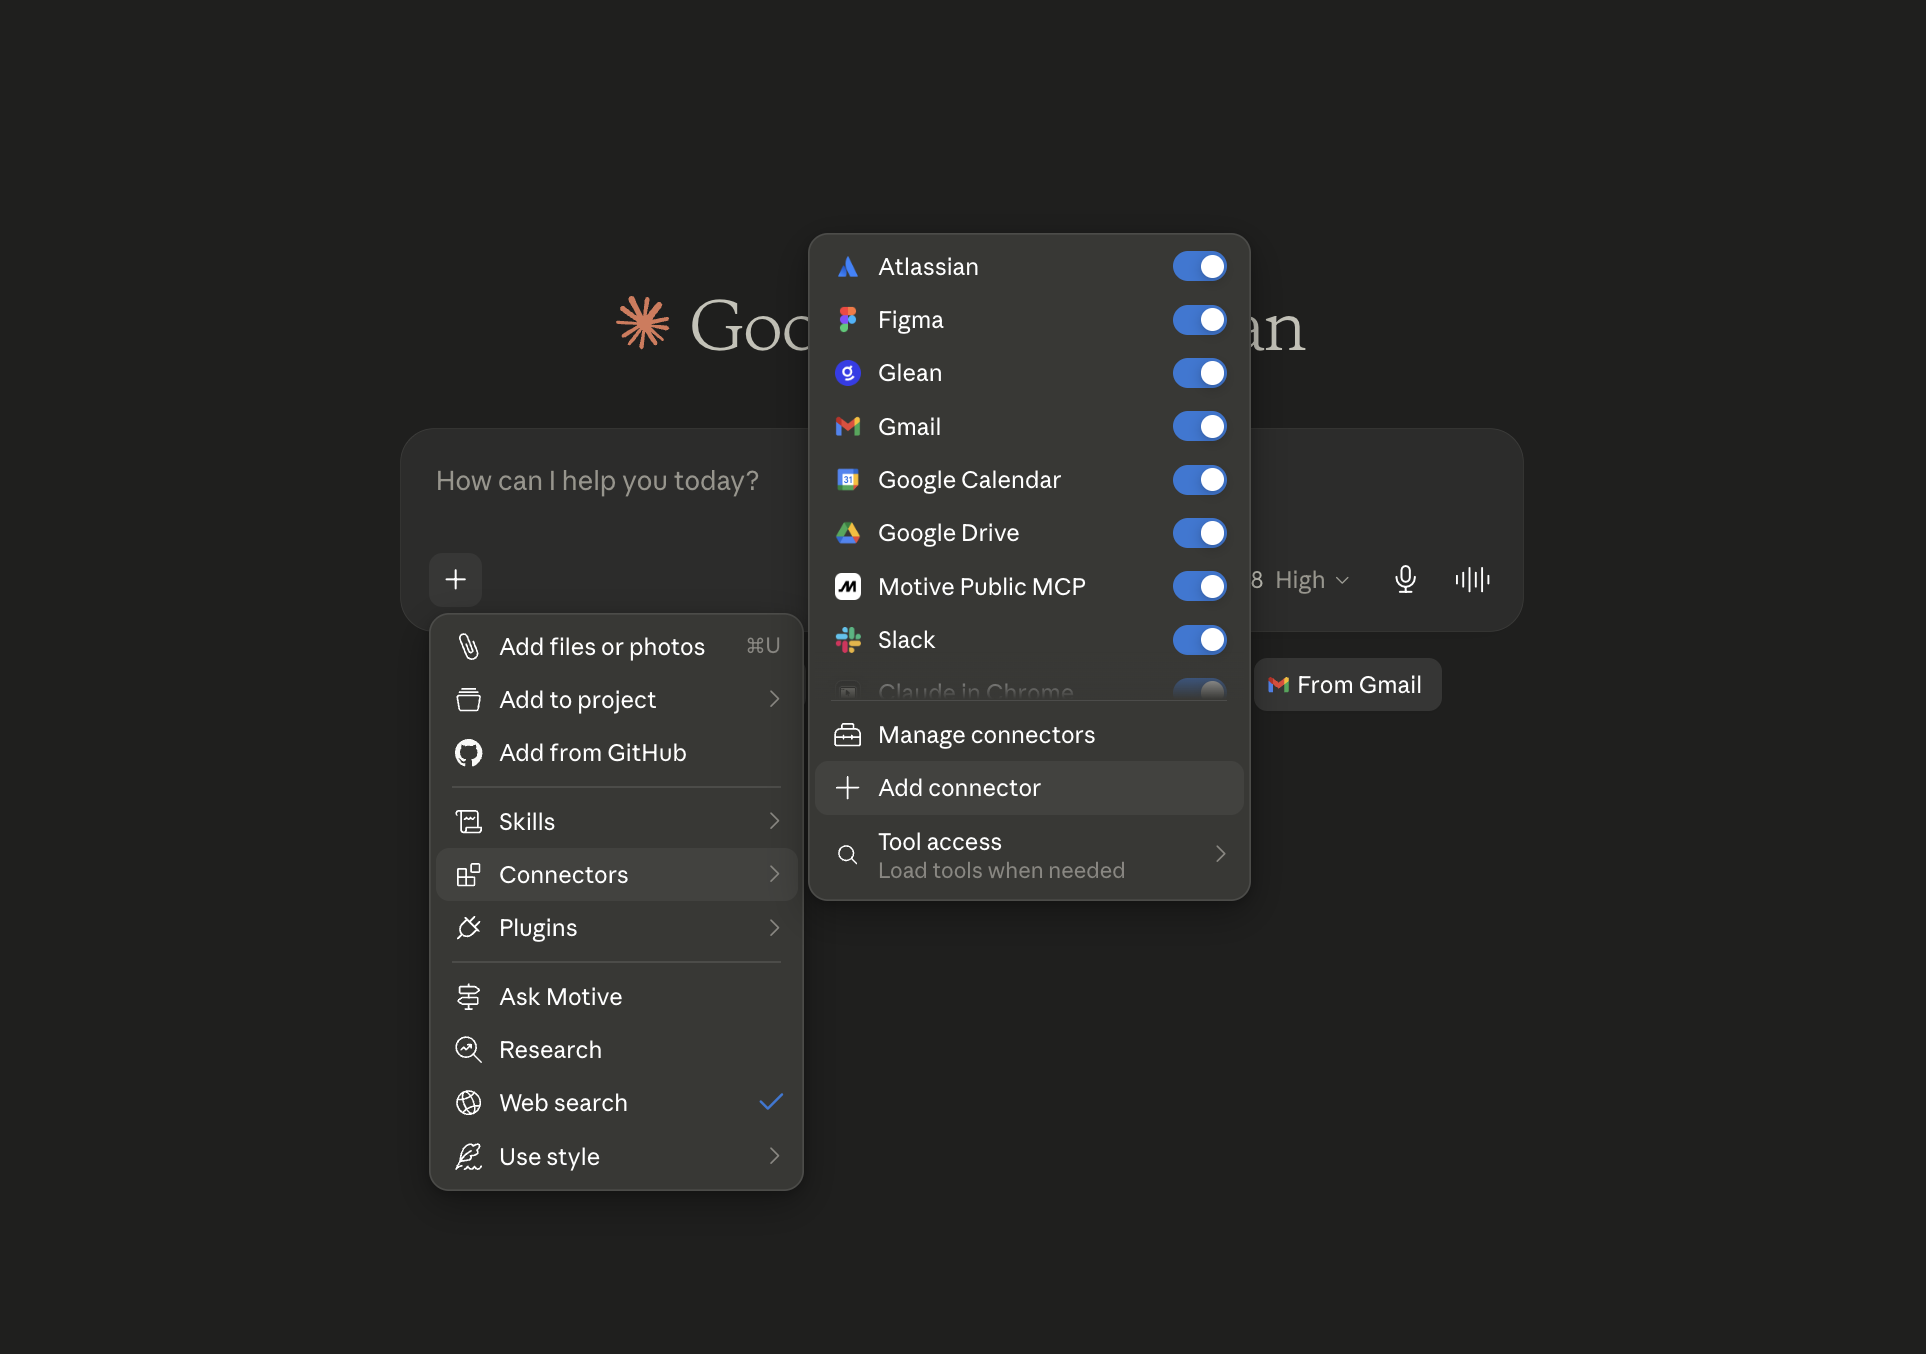Choose the Research menu item
The width and height of the screenshot is (1926, 1354).
[617, 1050]
